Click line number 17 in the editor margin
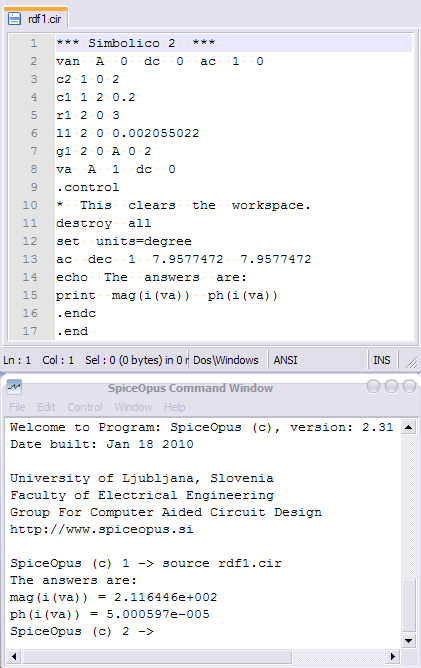421x668 pixels. (x=30, y=331)
